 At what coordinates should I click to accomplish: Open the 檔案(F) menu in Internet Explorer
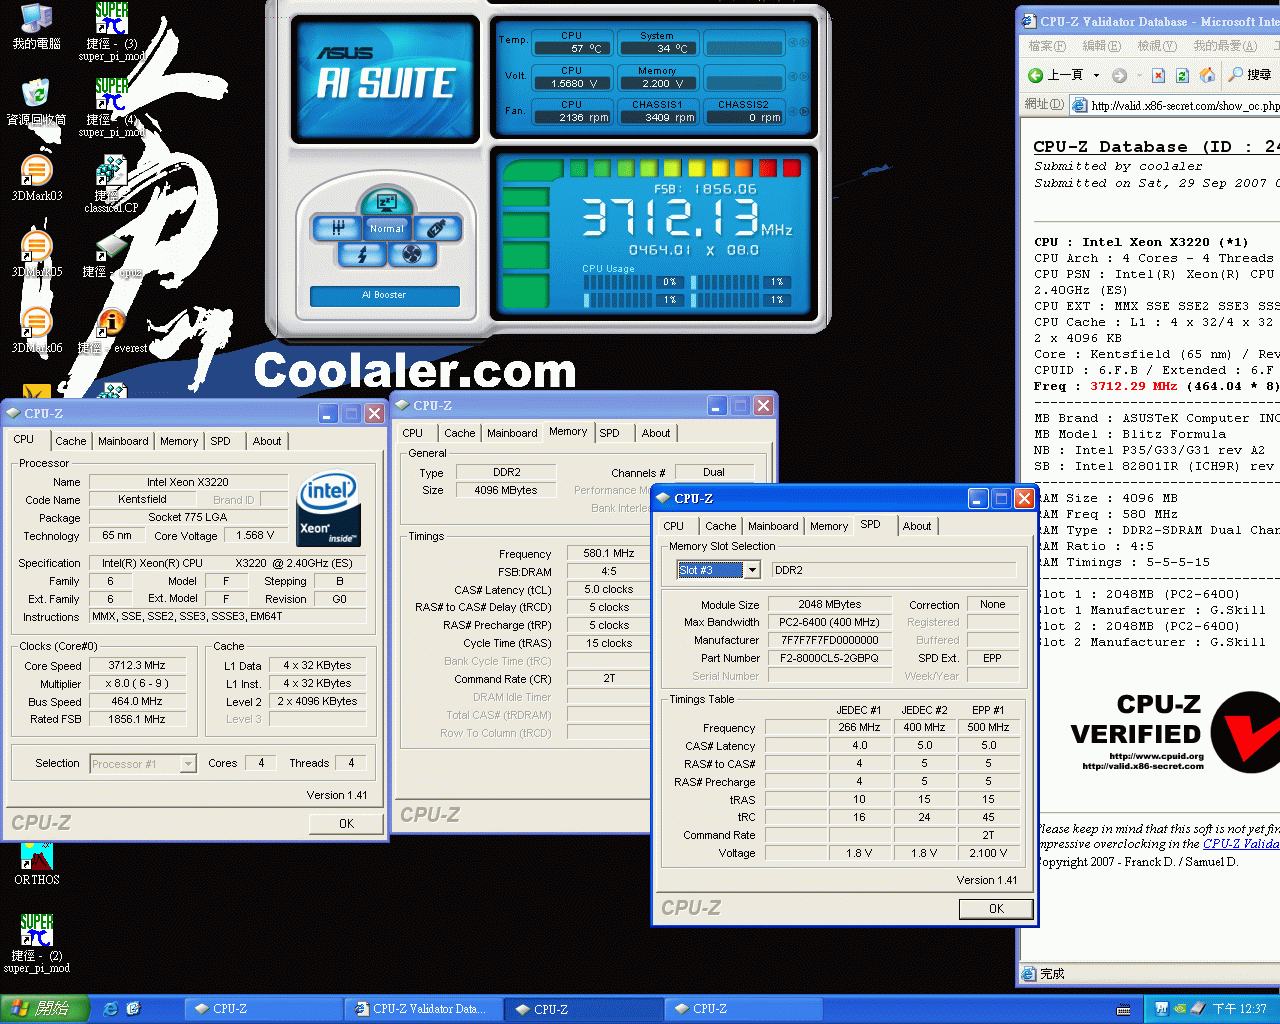pyautogui.click(x=1047, y=46)
